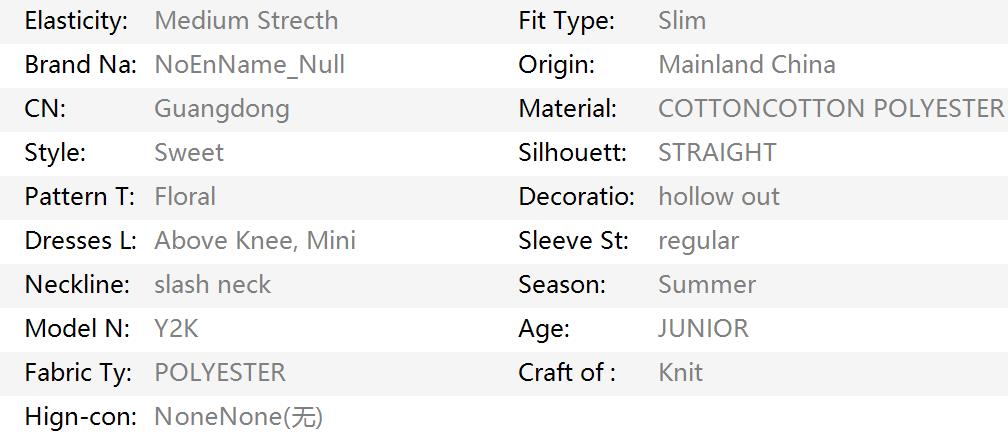The width and height of the screenshot is (1008, 440).
Task: Click the Slim fit type value
Action: pyautogui.click(x=682, y=21)
